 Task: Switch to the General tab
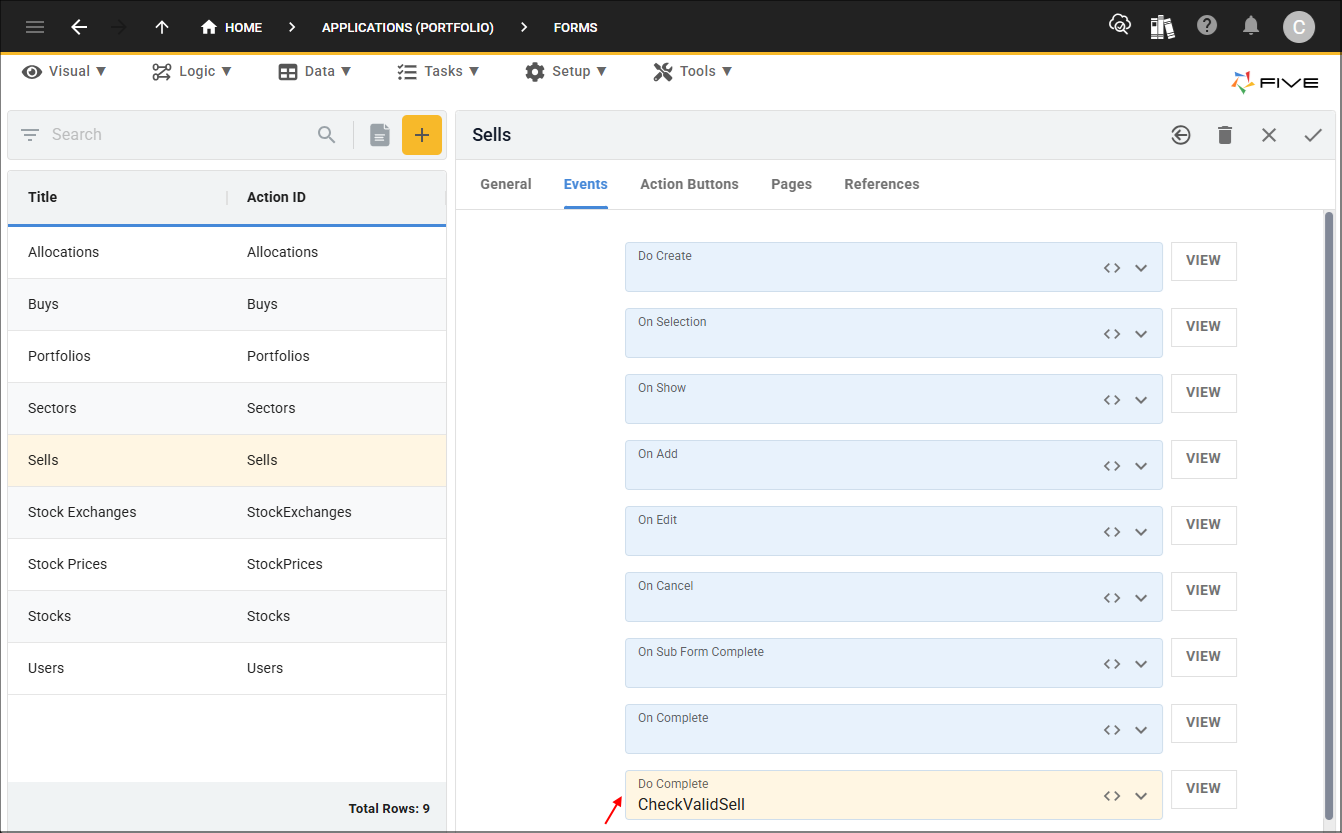coord(506,184)
